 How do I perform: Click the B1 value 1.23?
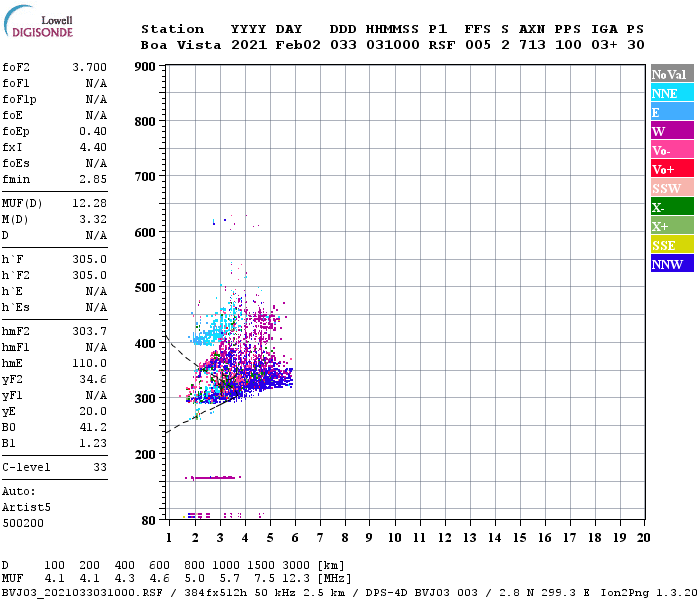(x=93, y=443)
